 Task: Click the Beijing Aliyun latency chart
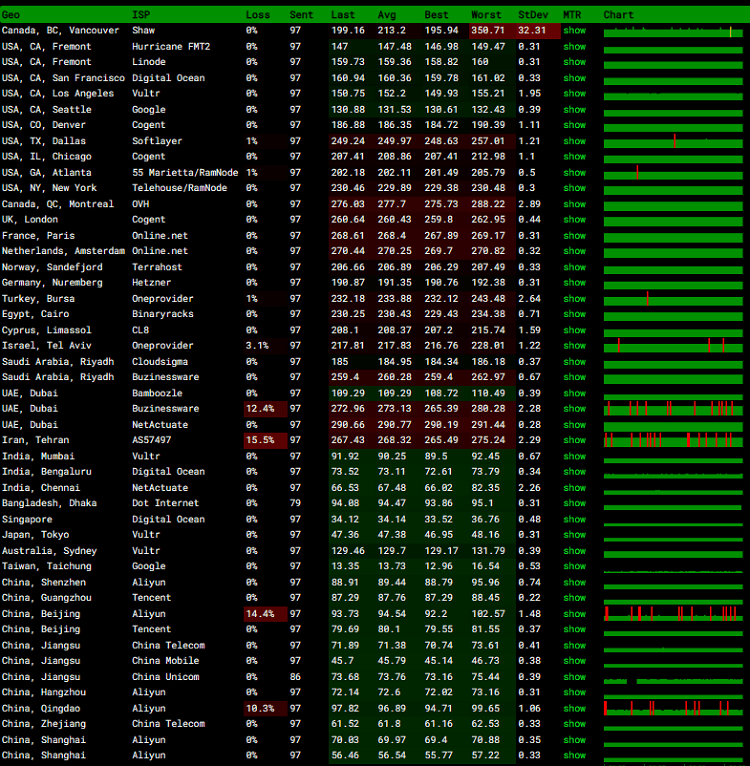pyautogui.click(x=673, y=614)
